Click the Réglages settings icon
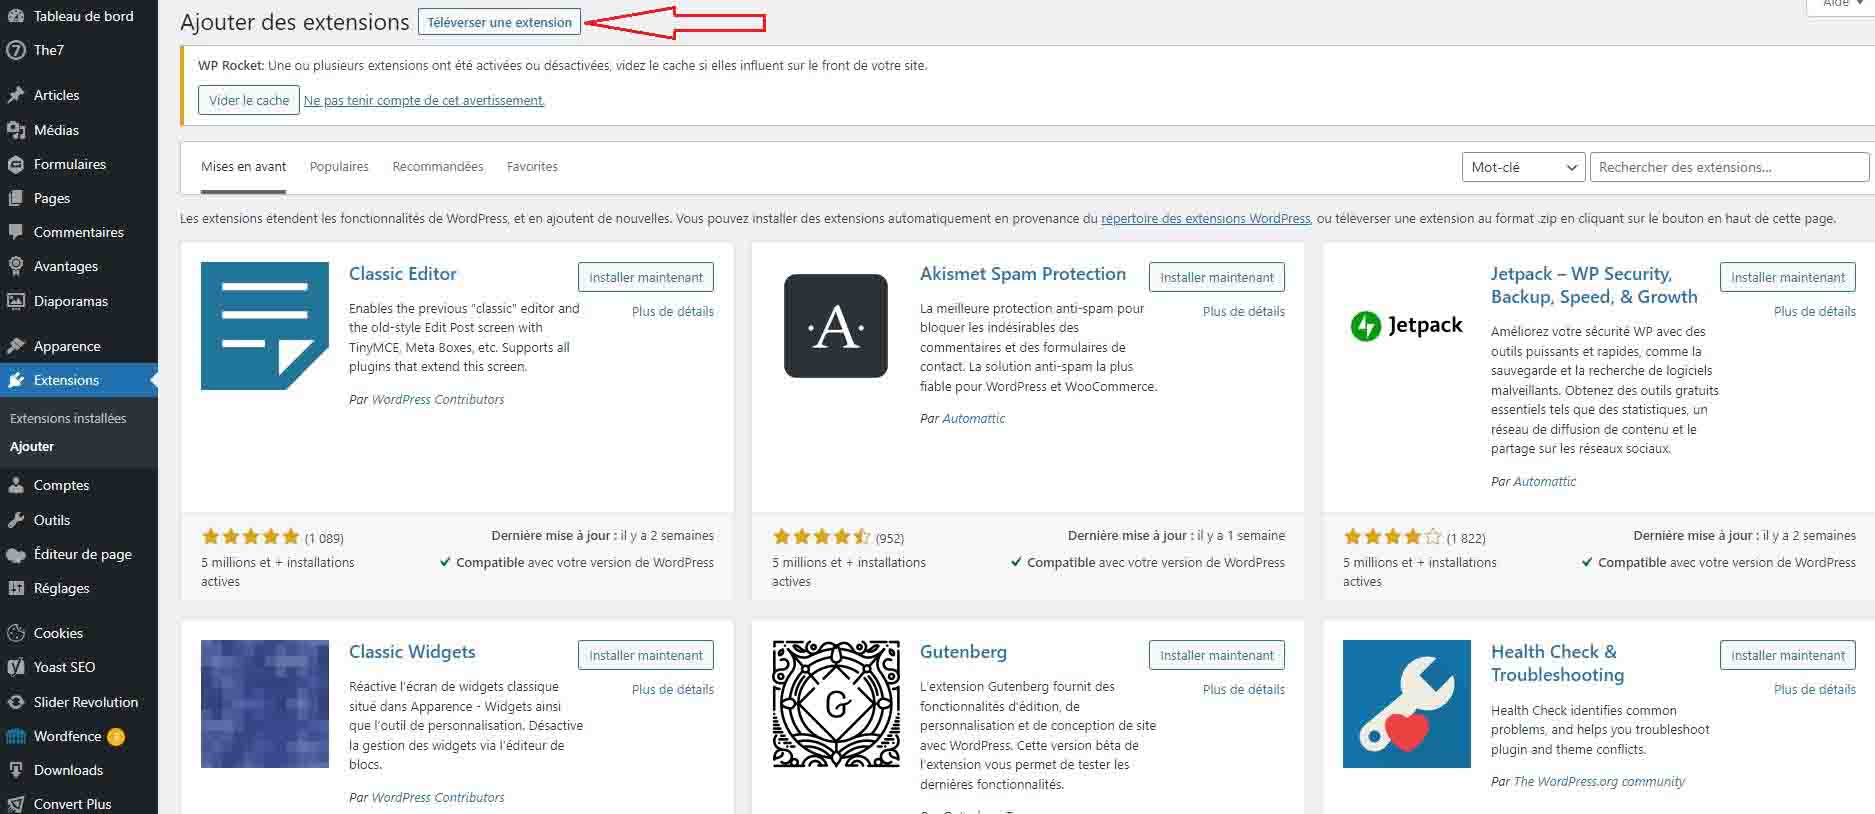This screenshot has height=814, width=1875. click(x=15, y=588)
